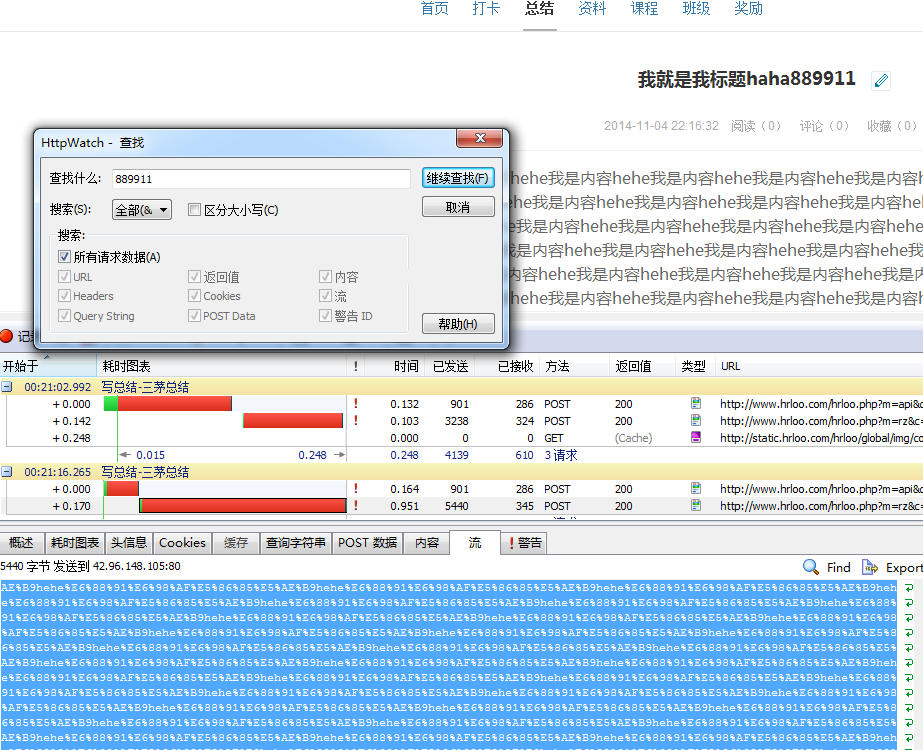
Task: Collapse the 00:21:02.992 request group
Action: 7,386
